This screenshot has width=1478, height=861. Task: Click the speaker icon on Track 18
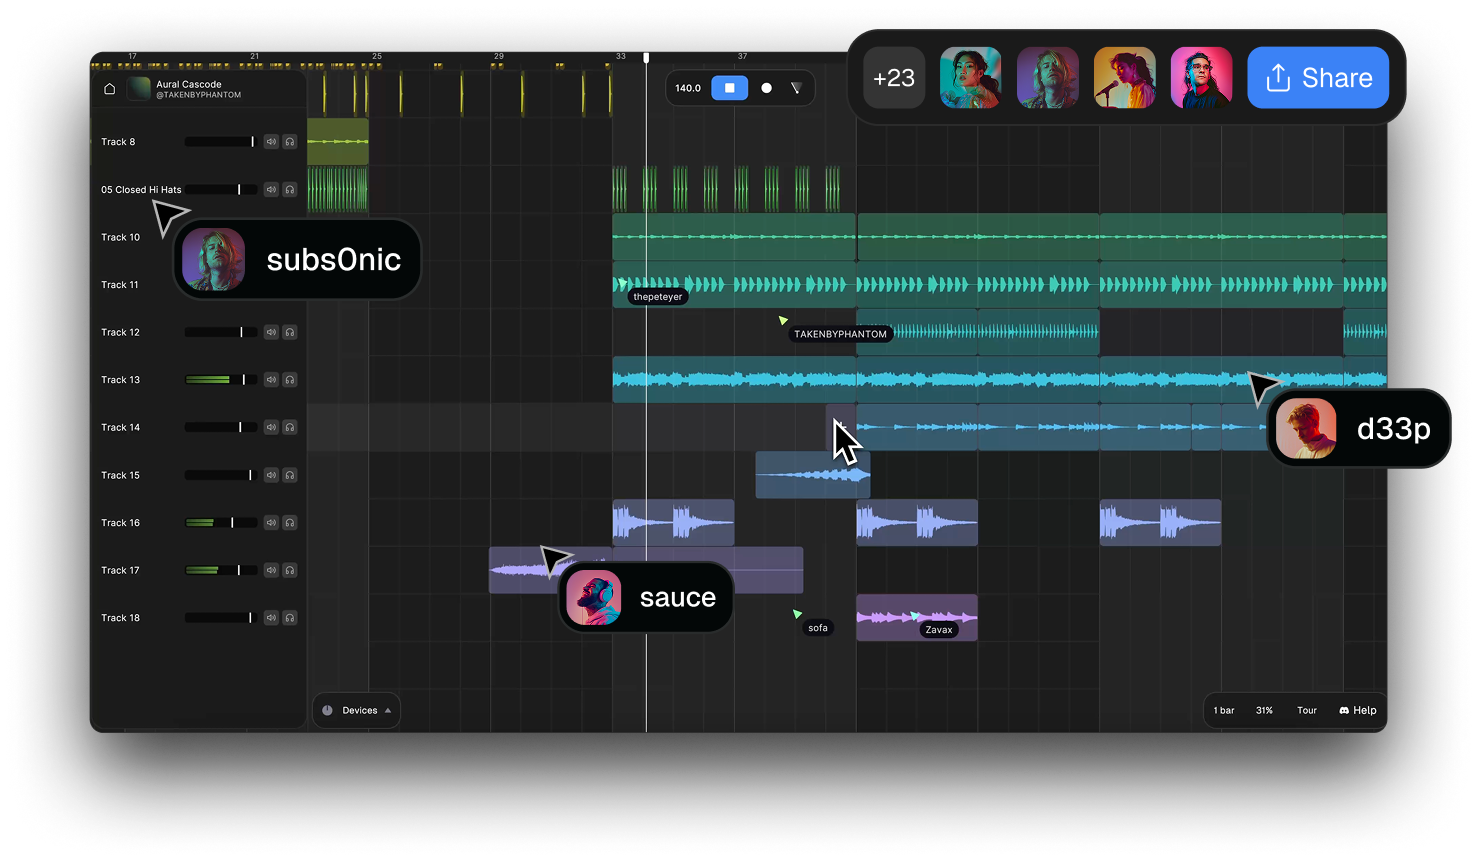tap(271, 618)
